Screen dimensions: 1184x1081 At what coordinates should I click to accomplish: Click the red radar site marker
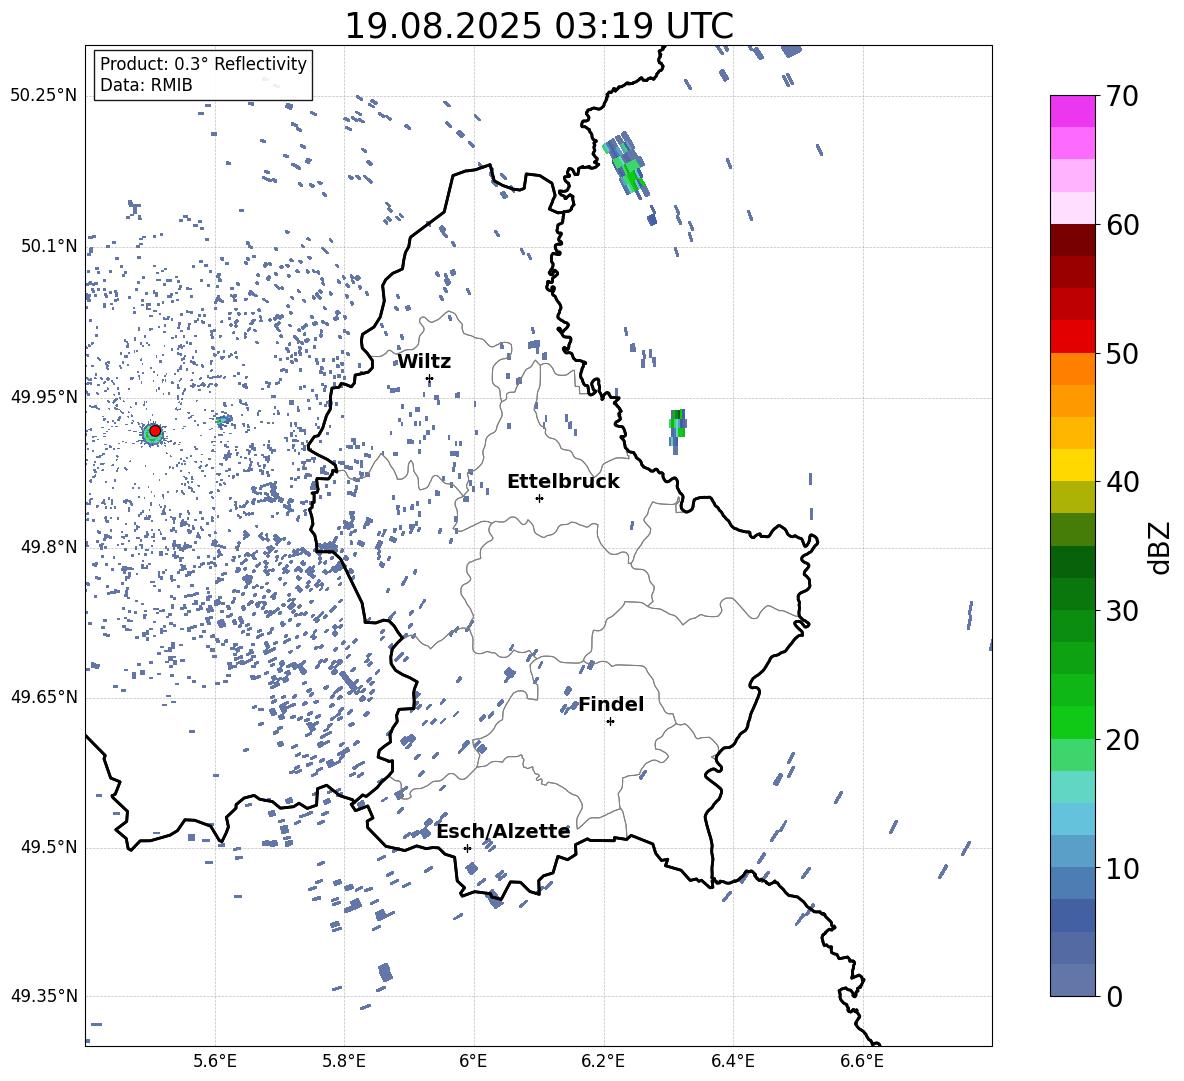[155, 430]
